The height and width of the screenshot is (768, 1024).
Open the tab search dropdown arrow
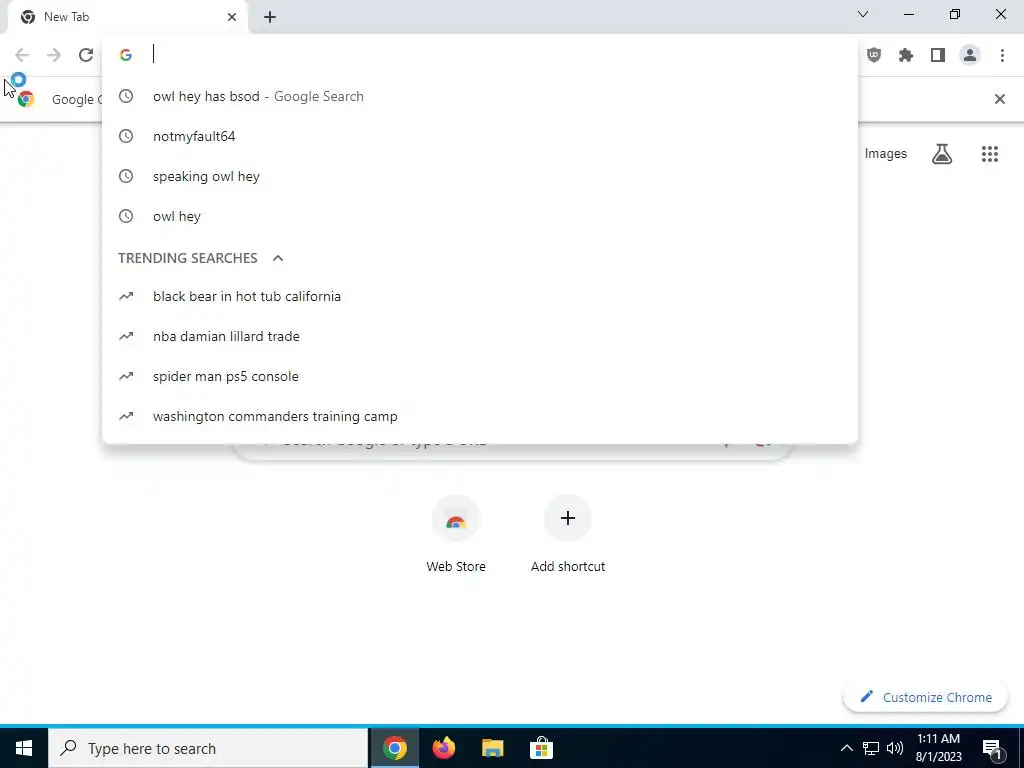(863, 14)
